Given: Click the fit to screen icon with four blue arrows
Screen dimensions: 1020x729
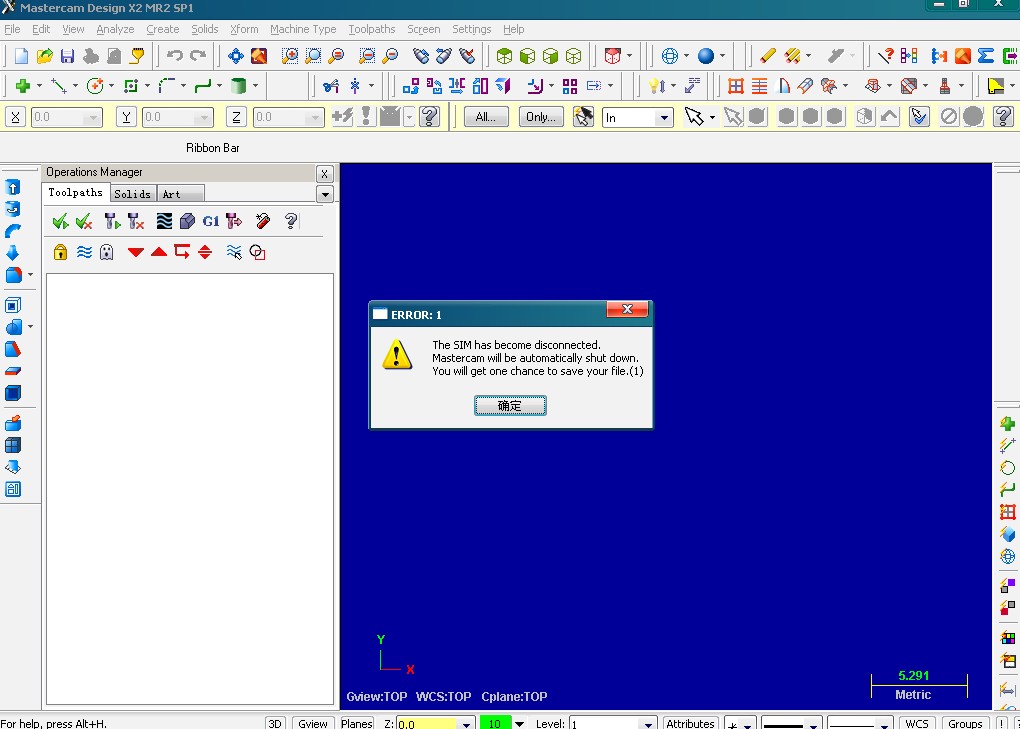Looking at the screenshot, I should tap(235, 56).
